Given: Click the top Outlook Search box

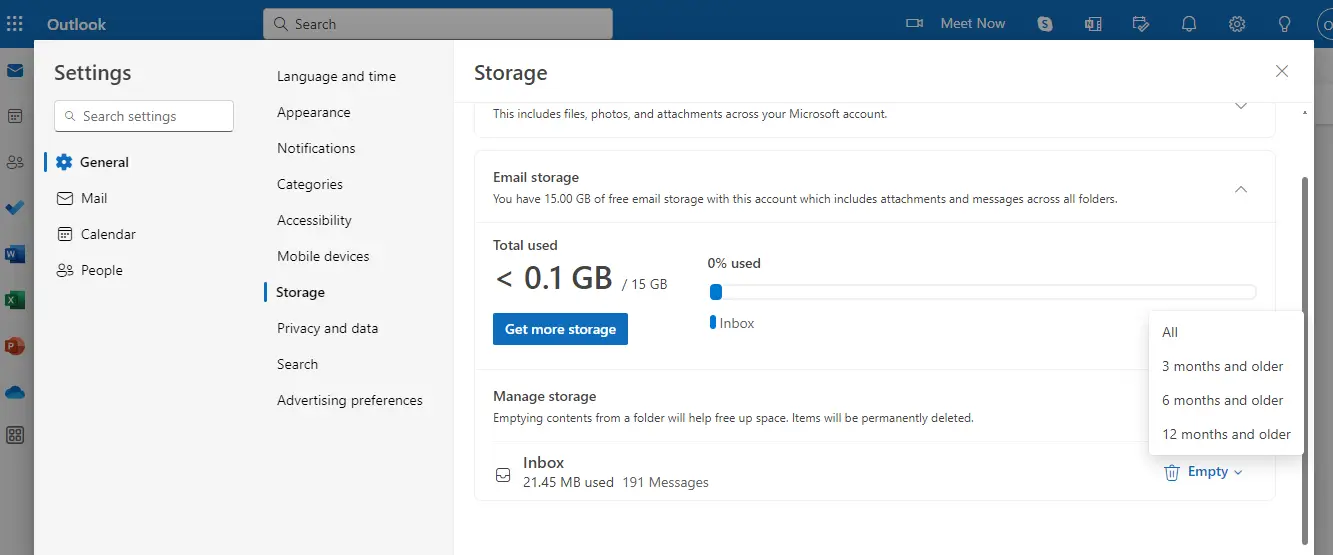Looking at the screenshot, I should click(x=438, y=24).
